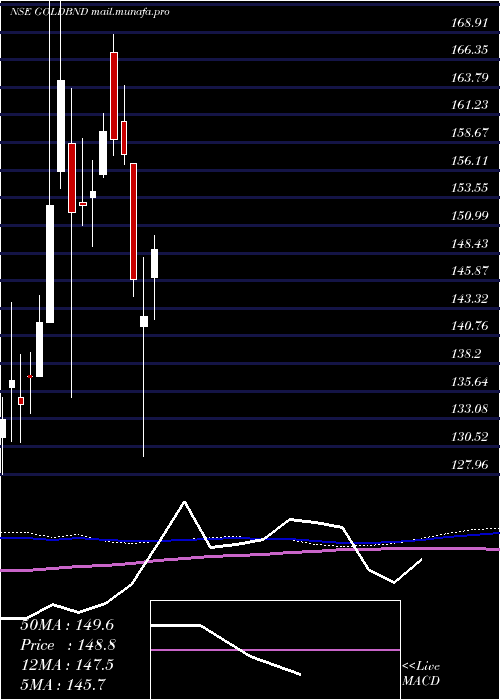Screen dimensions: 500x700
Task: Click the Price : 148.8 readout
Action: 68,645
